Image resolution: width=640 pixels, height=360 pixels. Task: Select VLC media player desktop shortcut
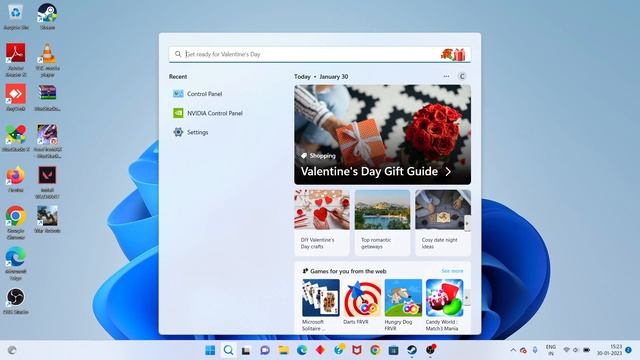tap(47, 60)
